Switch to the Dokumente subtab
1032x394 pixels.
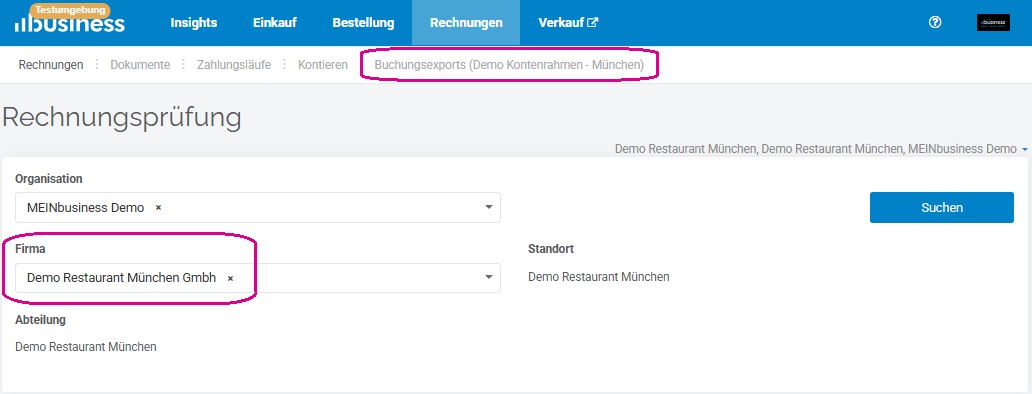[140, 64]
